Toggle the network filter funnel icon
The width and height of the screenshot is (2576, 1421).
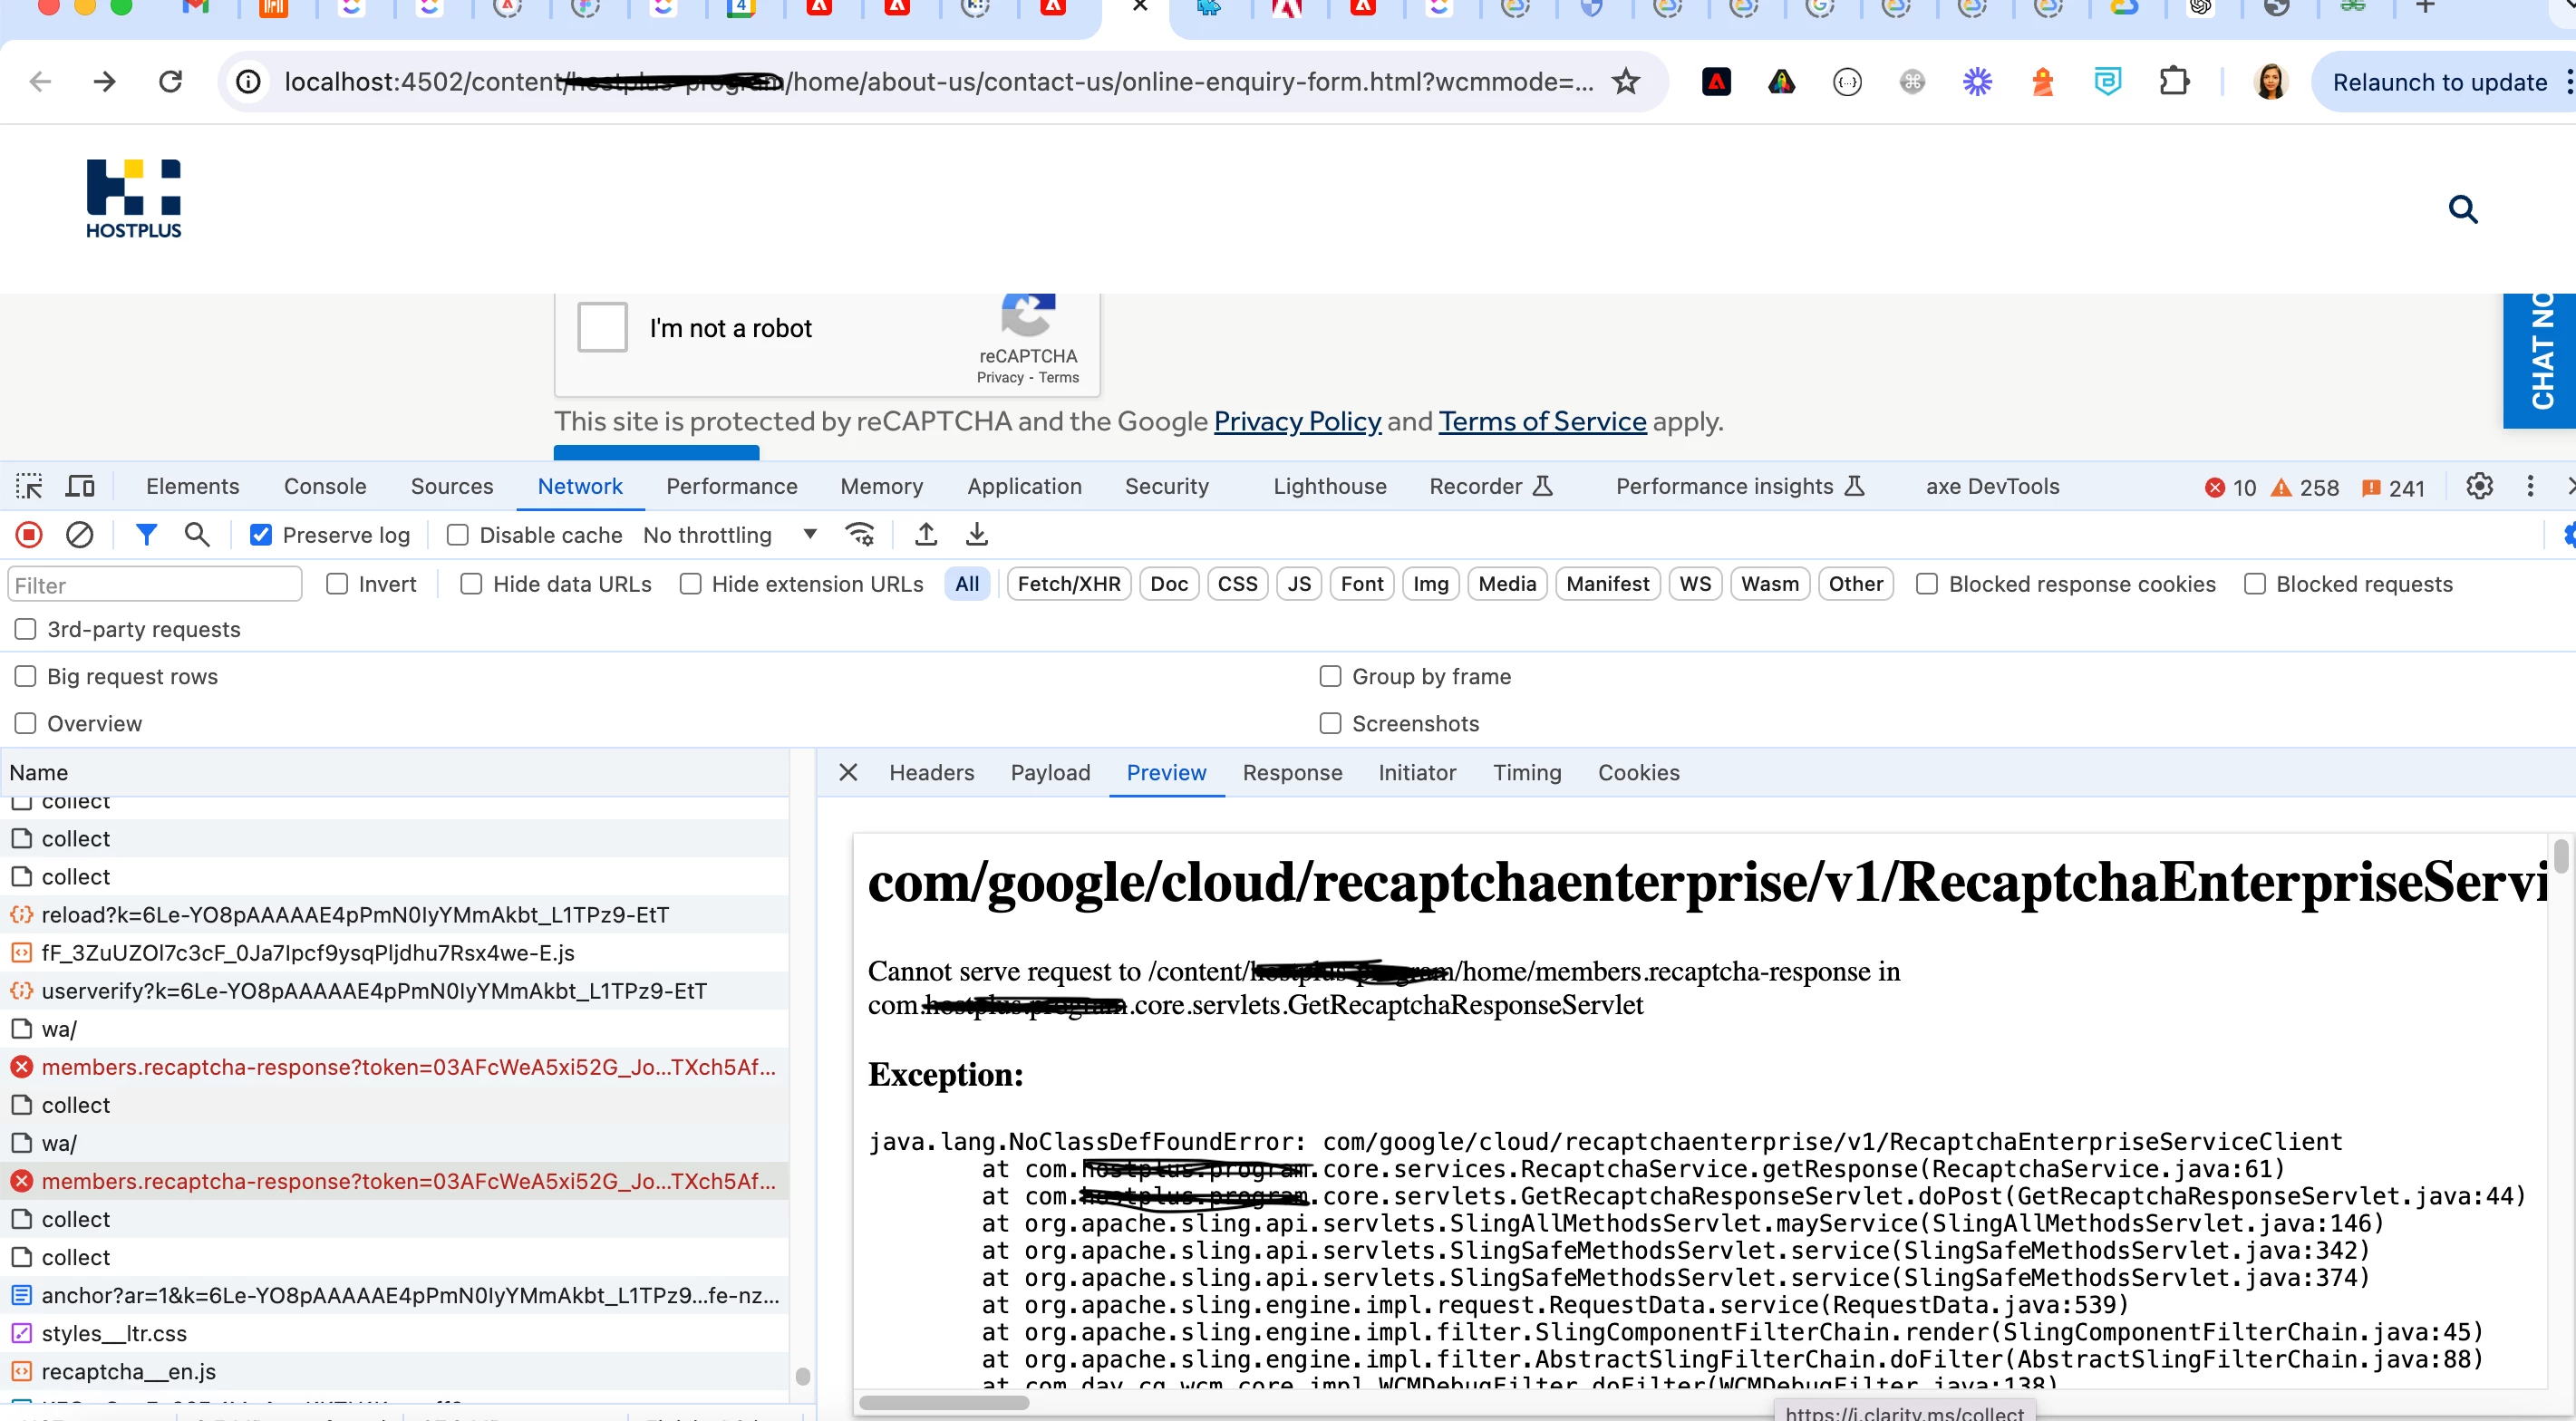[146, 535]
